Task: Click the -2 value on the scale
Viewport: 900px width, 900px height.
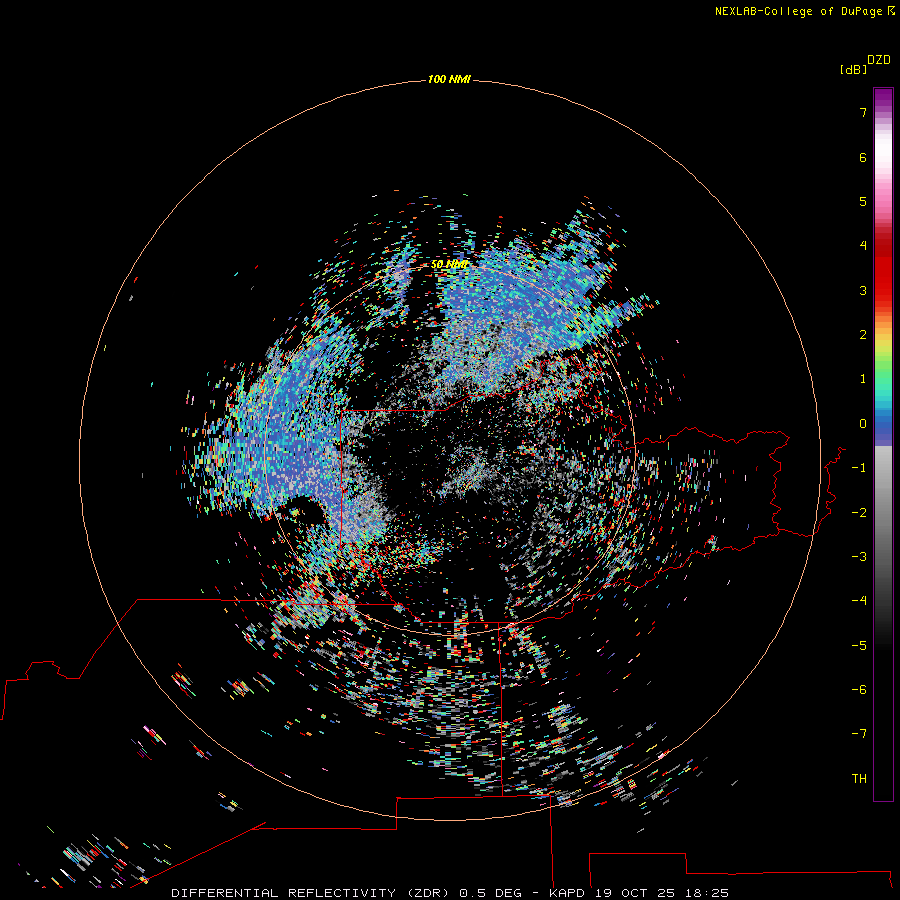Action: [859, 513]
